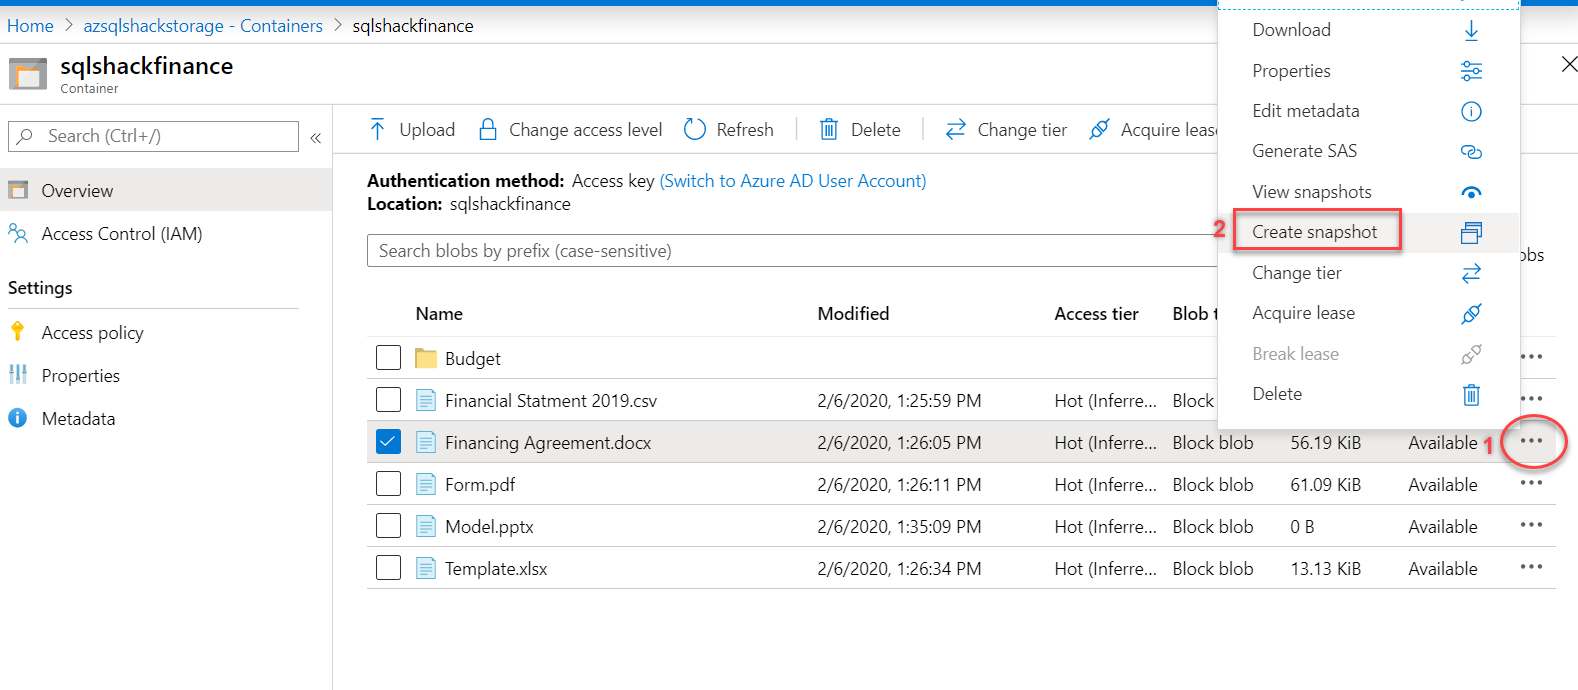The image size is (1578, 690).
Task: Click the Edit metadata info icon
Action: click(x=1471, y=112)
